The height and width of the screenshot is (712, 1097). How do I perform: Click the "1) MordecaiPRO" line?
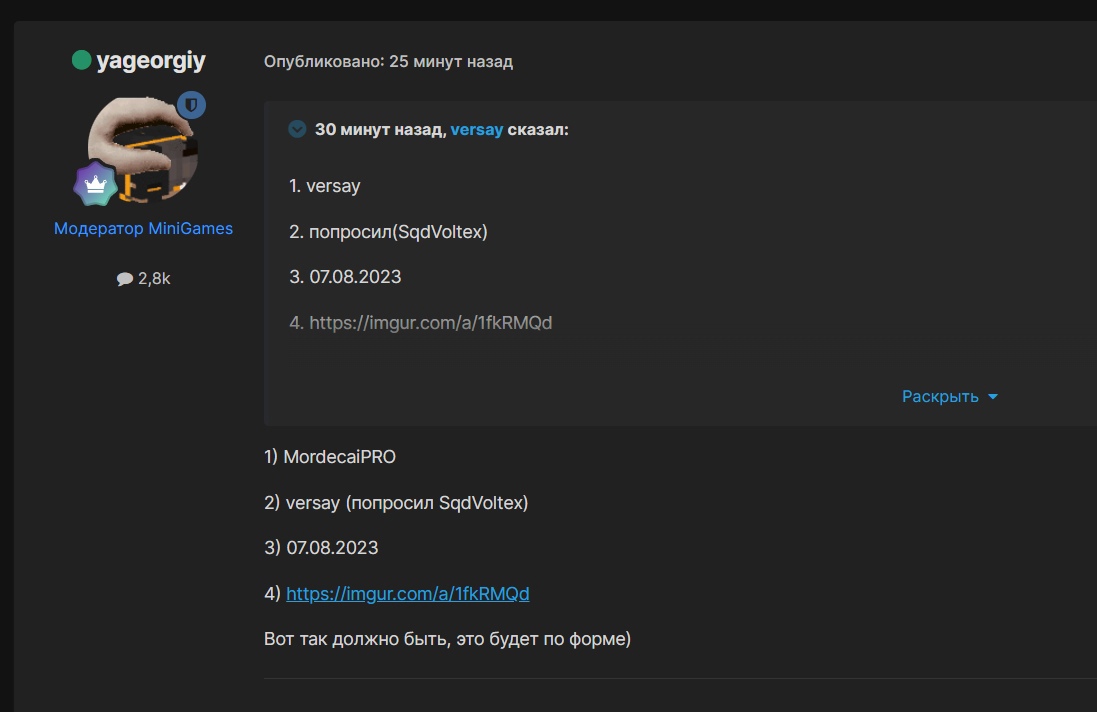click(x=330, y=457)
